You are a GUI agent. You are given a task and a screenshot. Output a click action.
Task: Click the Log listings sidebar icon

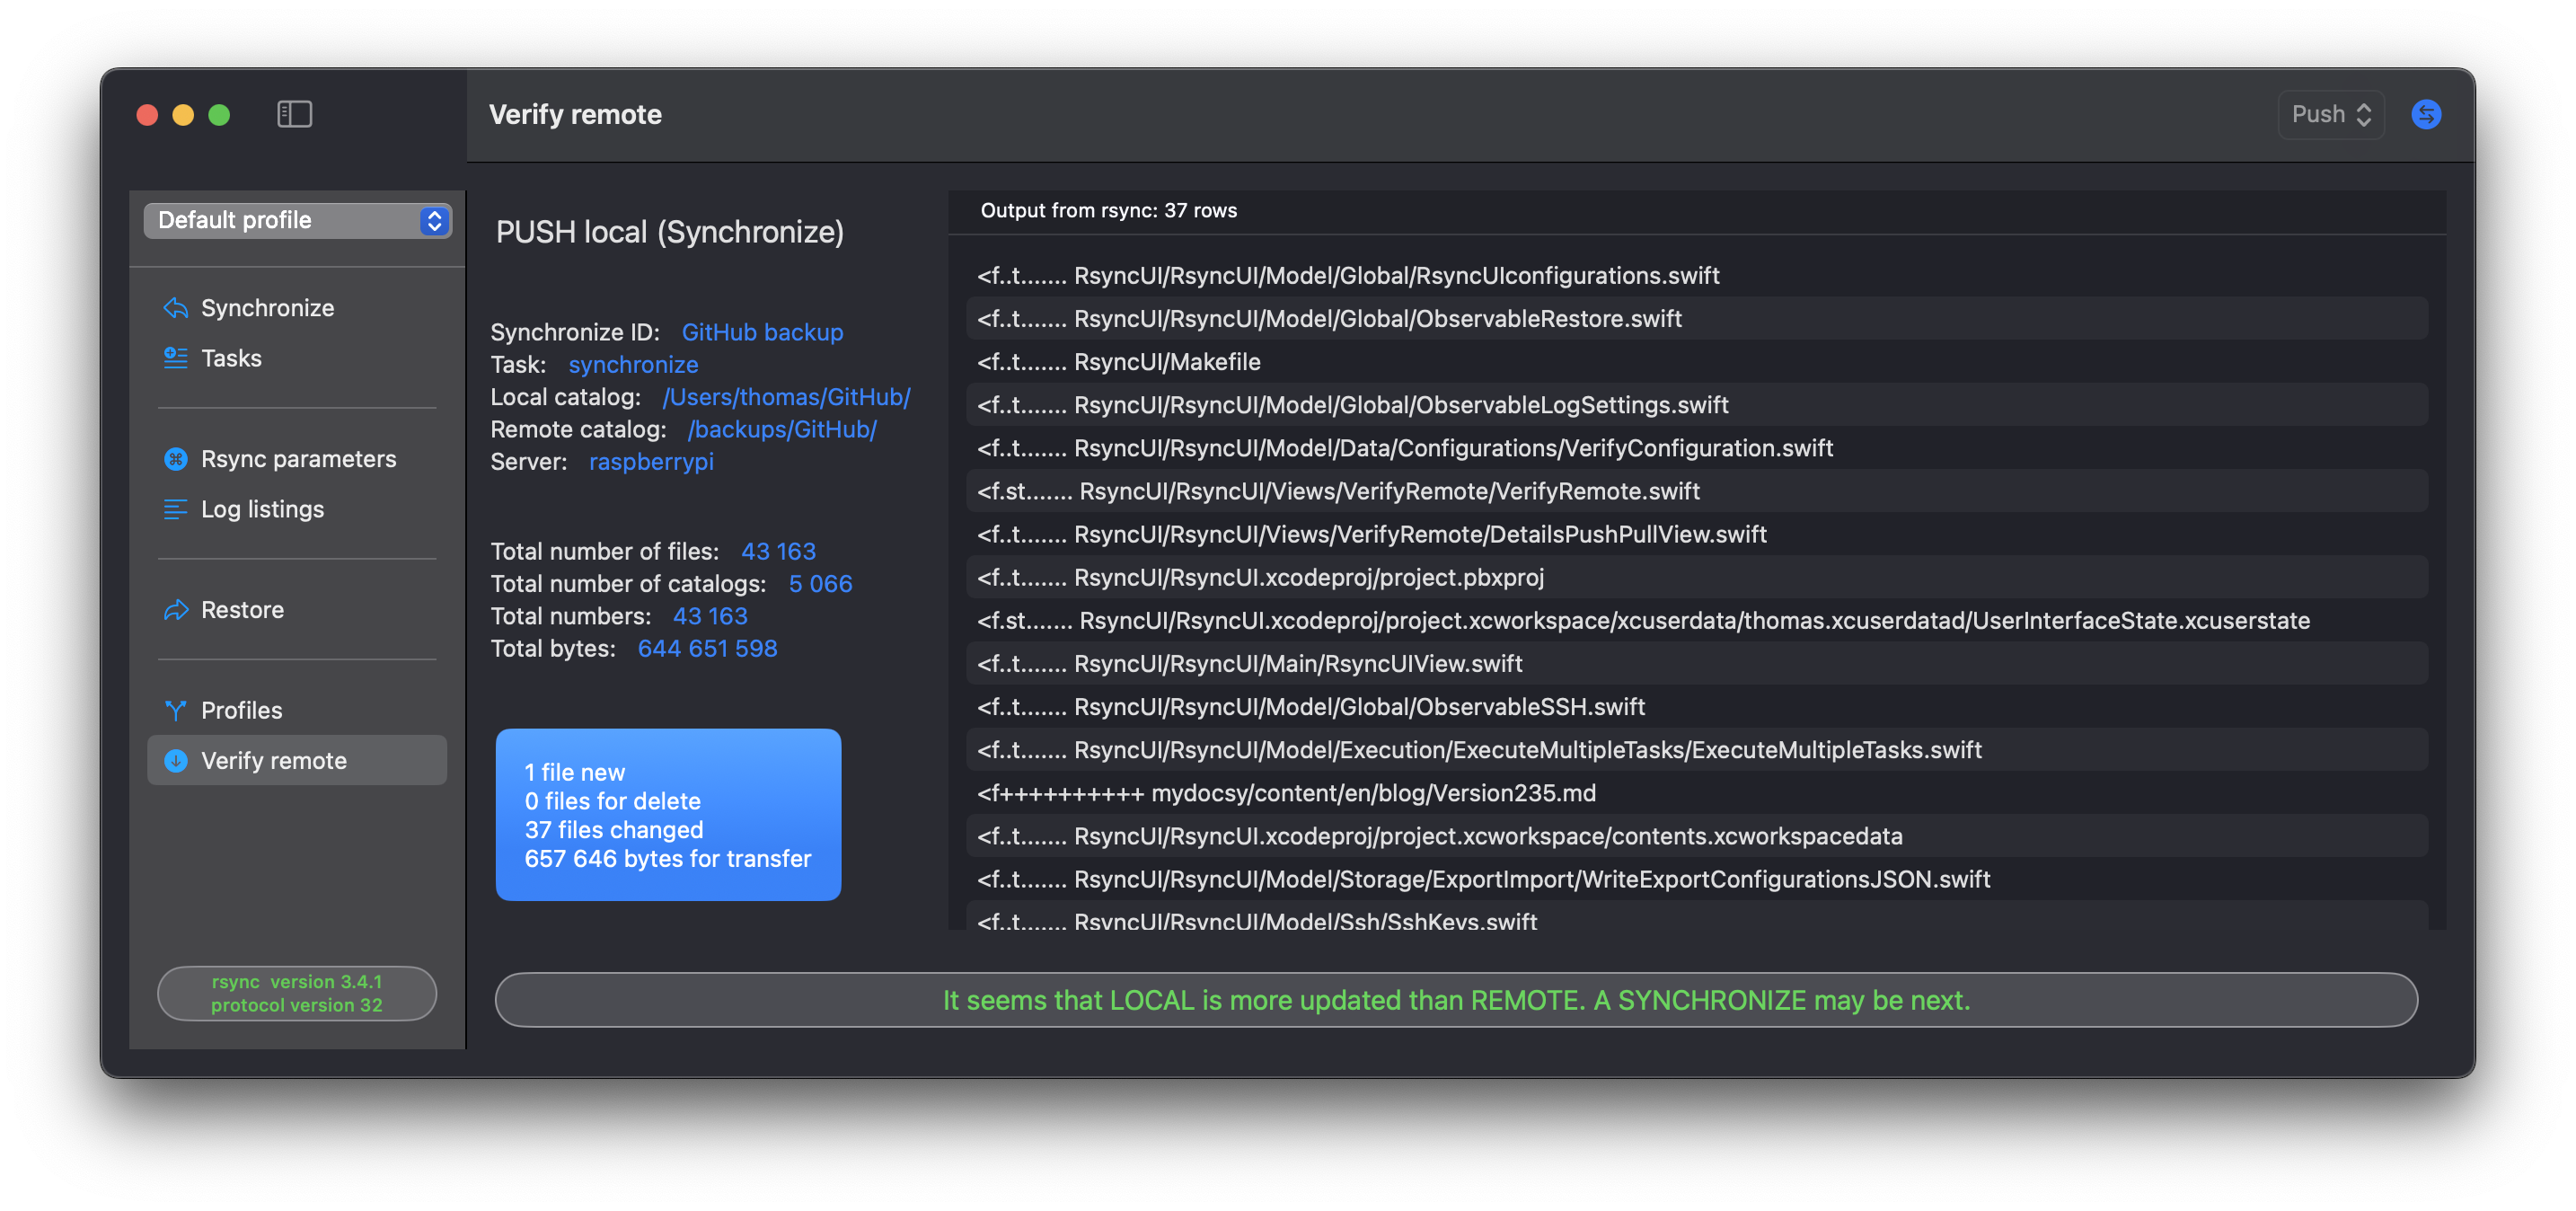click(x=176, y=509)
